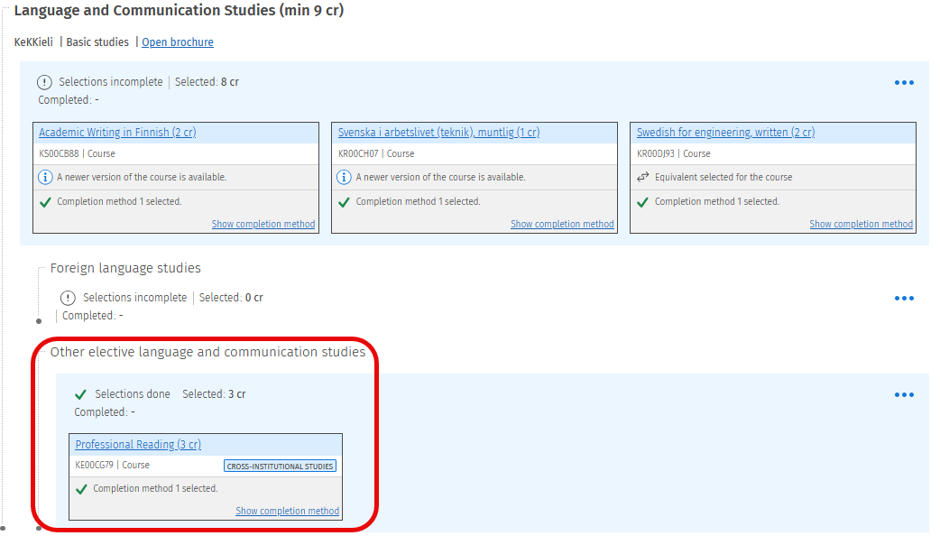Click the Basic studies label
The width and height of the screenshot is (940, 545).
[97, 42]
